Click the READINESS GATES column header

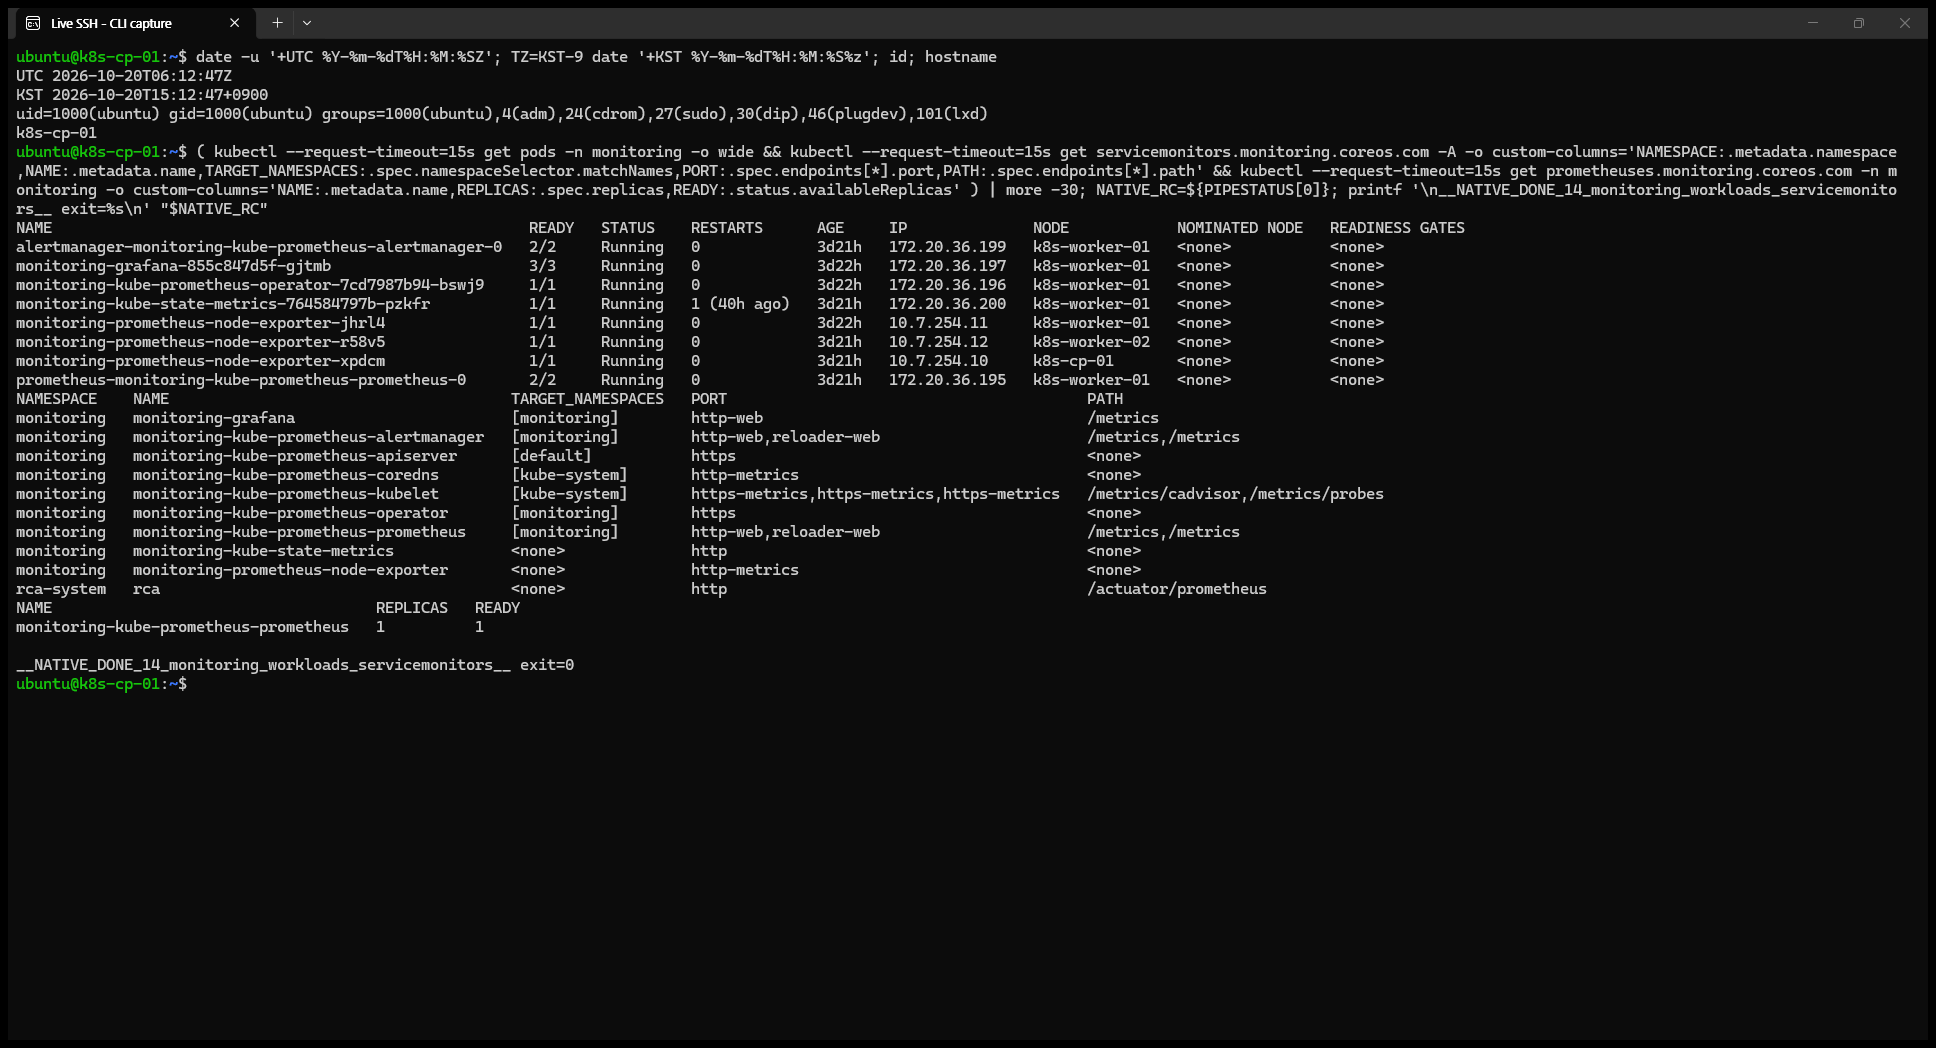click(x=1397, y=228)
